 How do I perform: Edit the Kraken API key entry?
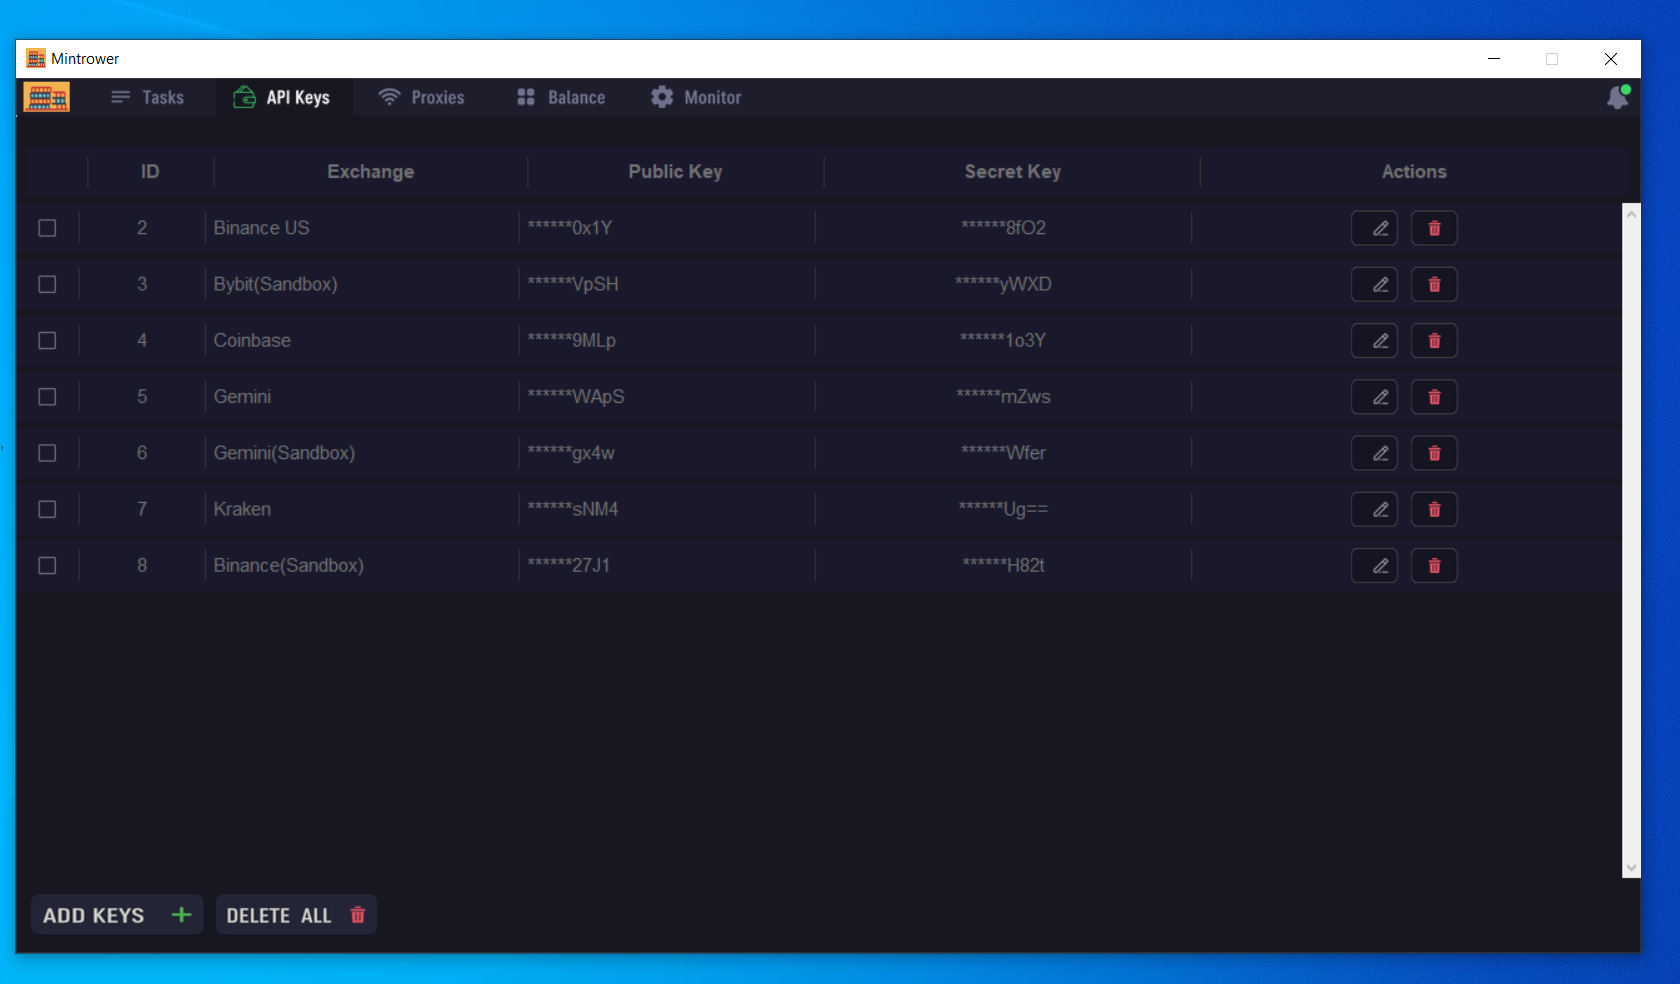pyautogui.click(x=1374, y=510)
